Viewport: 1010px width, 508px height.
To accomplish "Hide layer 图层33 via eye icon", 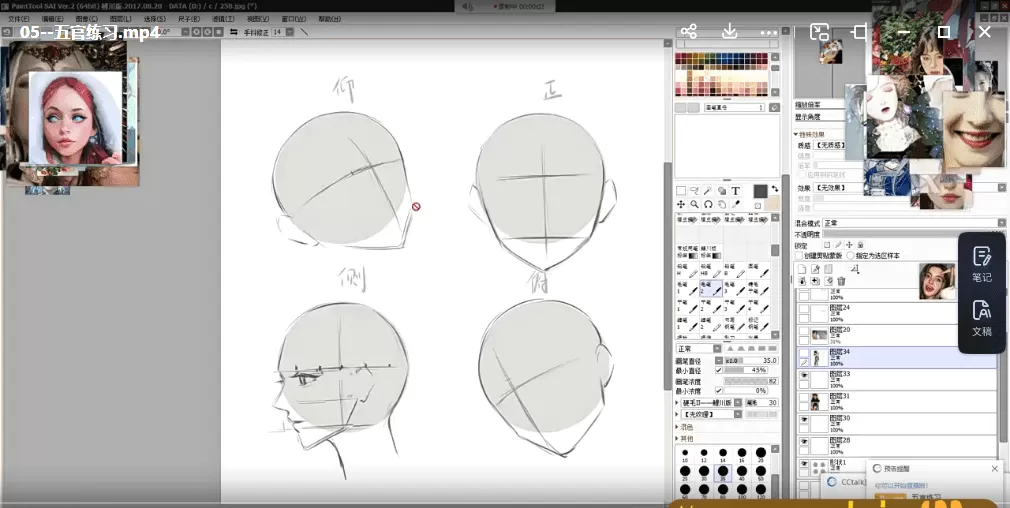I will [803, 374].
